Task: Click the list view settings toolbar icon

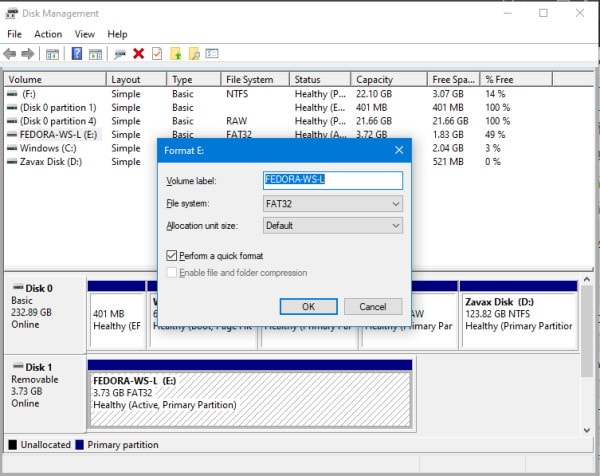Action: pos(212,53)
